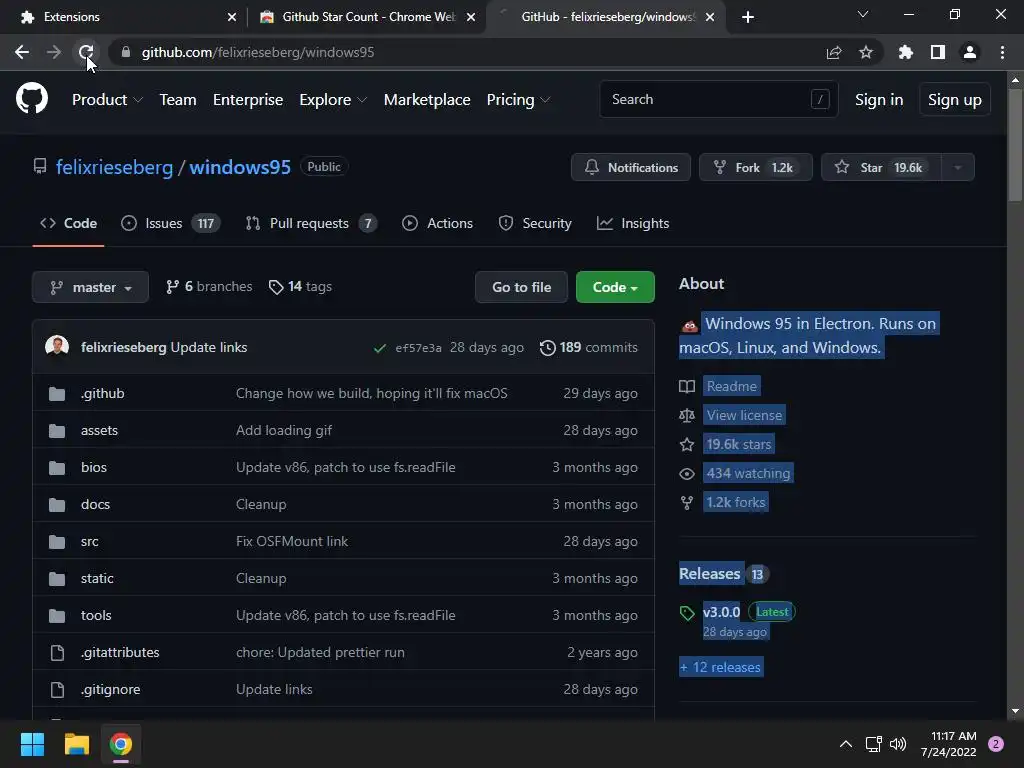Click the .gitignore file icon

(57, 690)
